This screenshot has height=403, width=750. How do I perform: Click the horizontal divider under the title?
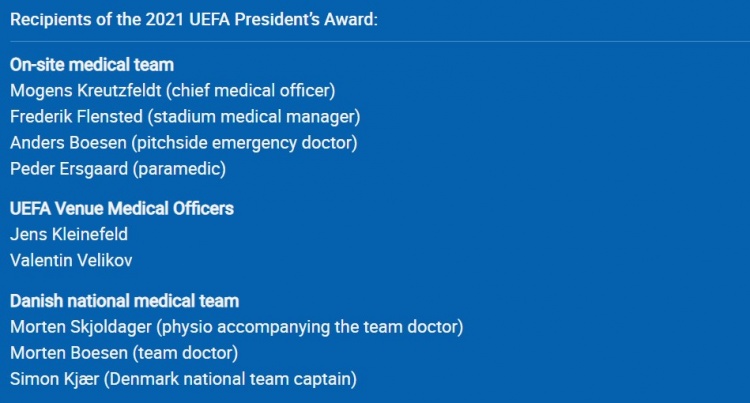(380, 42)
